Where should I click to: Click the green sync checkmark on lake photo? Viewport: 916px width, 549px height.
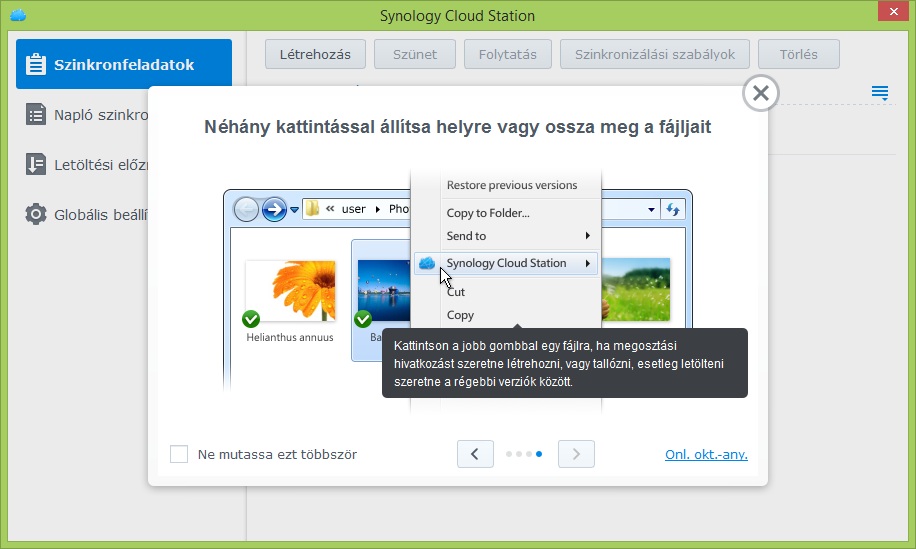click(363, 319)
